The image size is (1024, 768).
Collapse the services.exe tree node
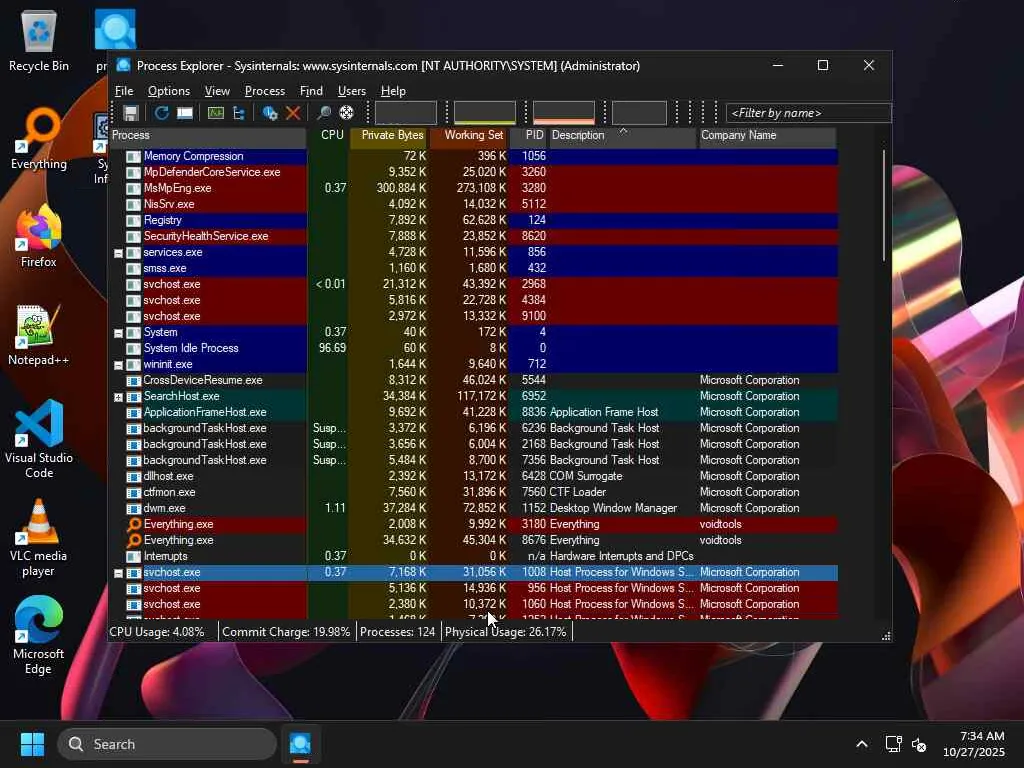click(x=118, y=253)
